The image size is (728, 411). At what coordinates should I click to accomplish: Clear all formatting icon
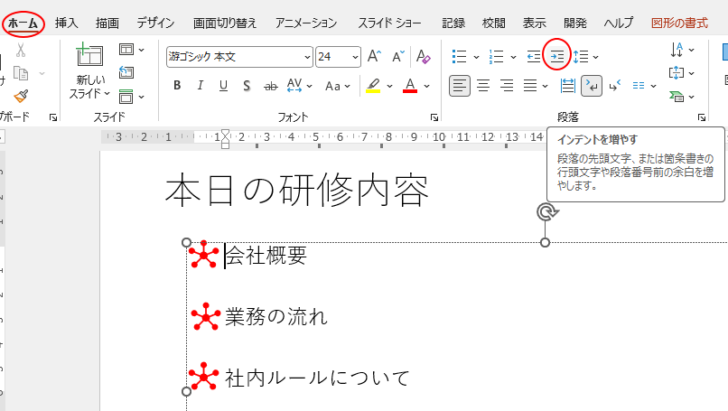coord(423,57)
